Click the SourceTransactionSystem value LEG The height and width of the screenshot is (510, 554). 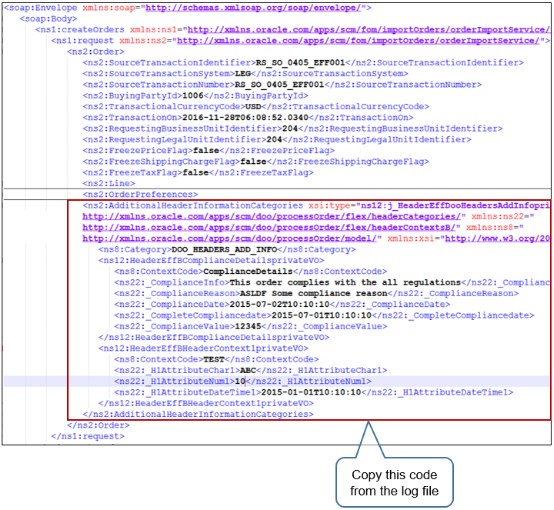pos(243,74)
